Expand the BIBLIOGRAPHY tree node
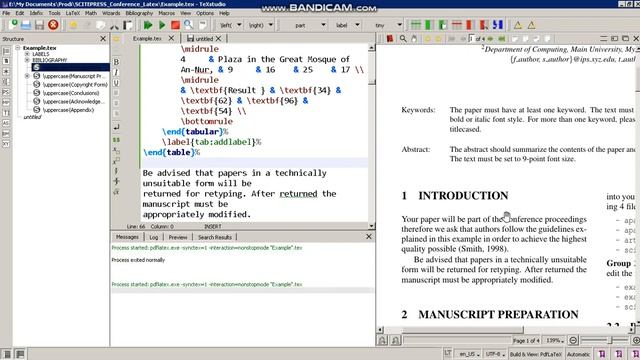640x360 pixels. click(27, 60)
